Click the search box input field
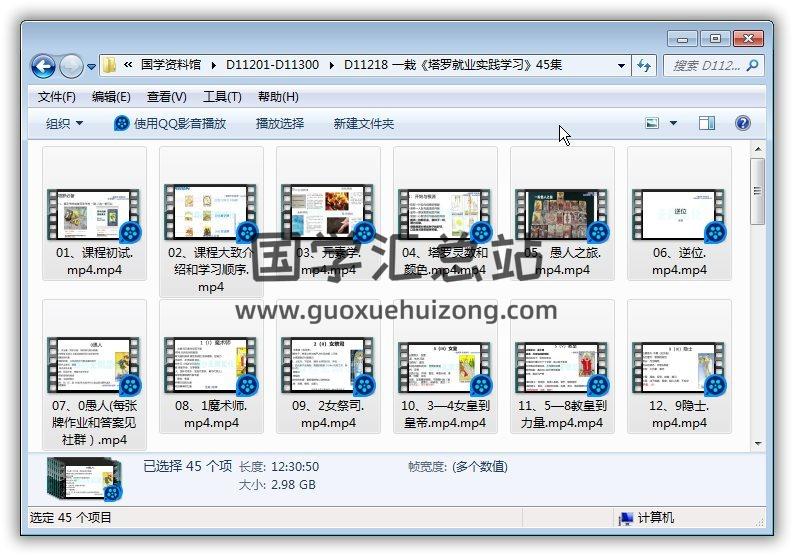Viewport: 794px width, 556px height. [x=705, y=65]
